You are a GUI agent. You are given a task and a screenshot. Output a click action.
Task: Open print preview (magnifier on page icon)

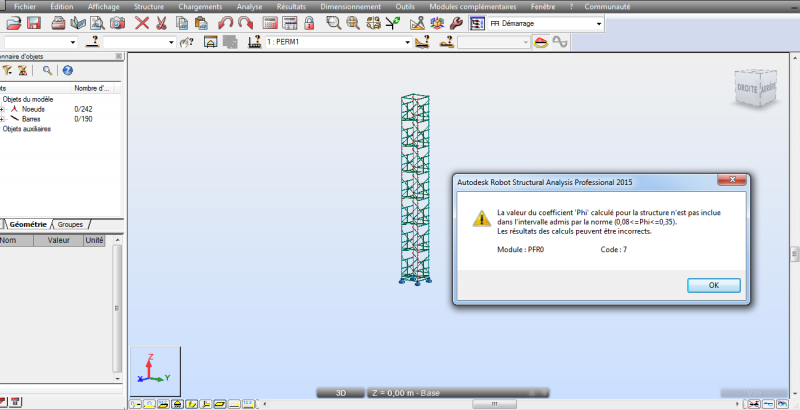click(x=97, y=23)
